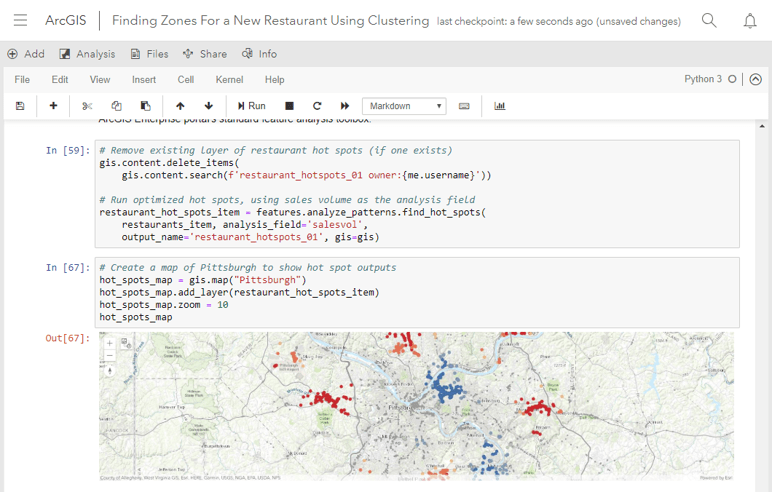Cut selected cell with scissors icon
This screenshot has height=492, width=772.
pyautogui.click(x=87, y=106)
